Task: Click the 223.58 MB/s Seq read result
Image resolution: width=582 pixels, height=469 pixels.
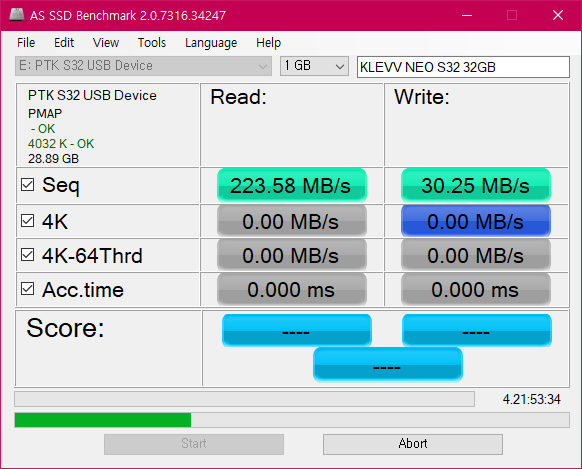Action: (292, 185)
